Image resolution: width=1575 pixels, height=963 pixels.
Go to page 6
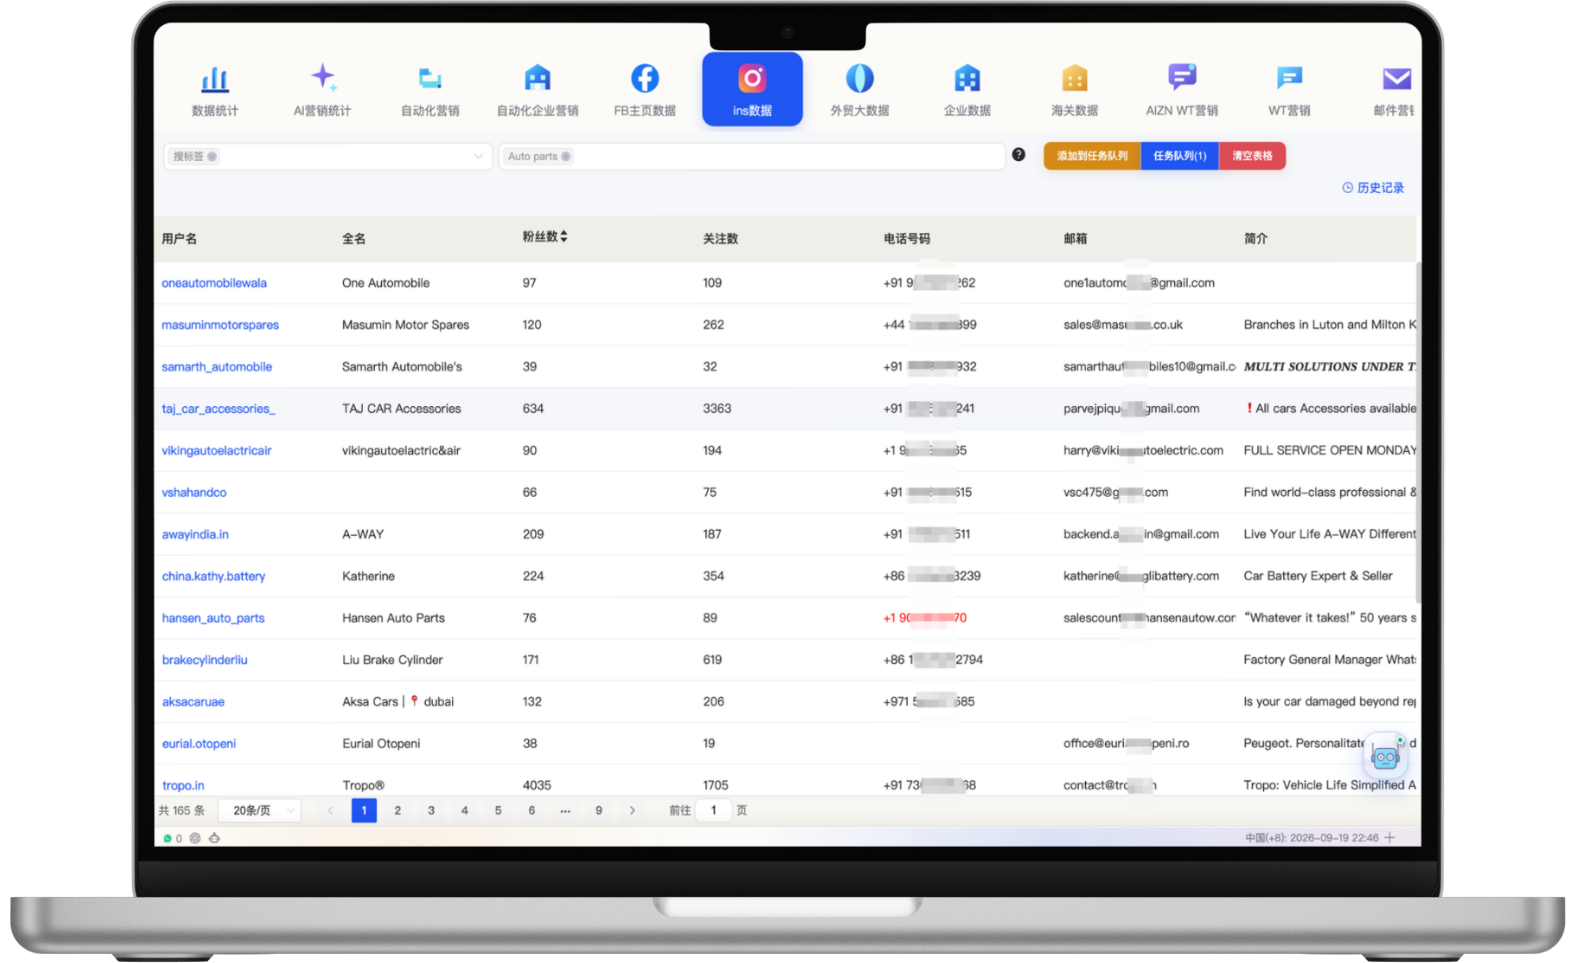tap(532, 811)
